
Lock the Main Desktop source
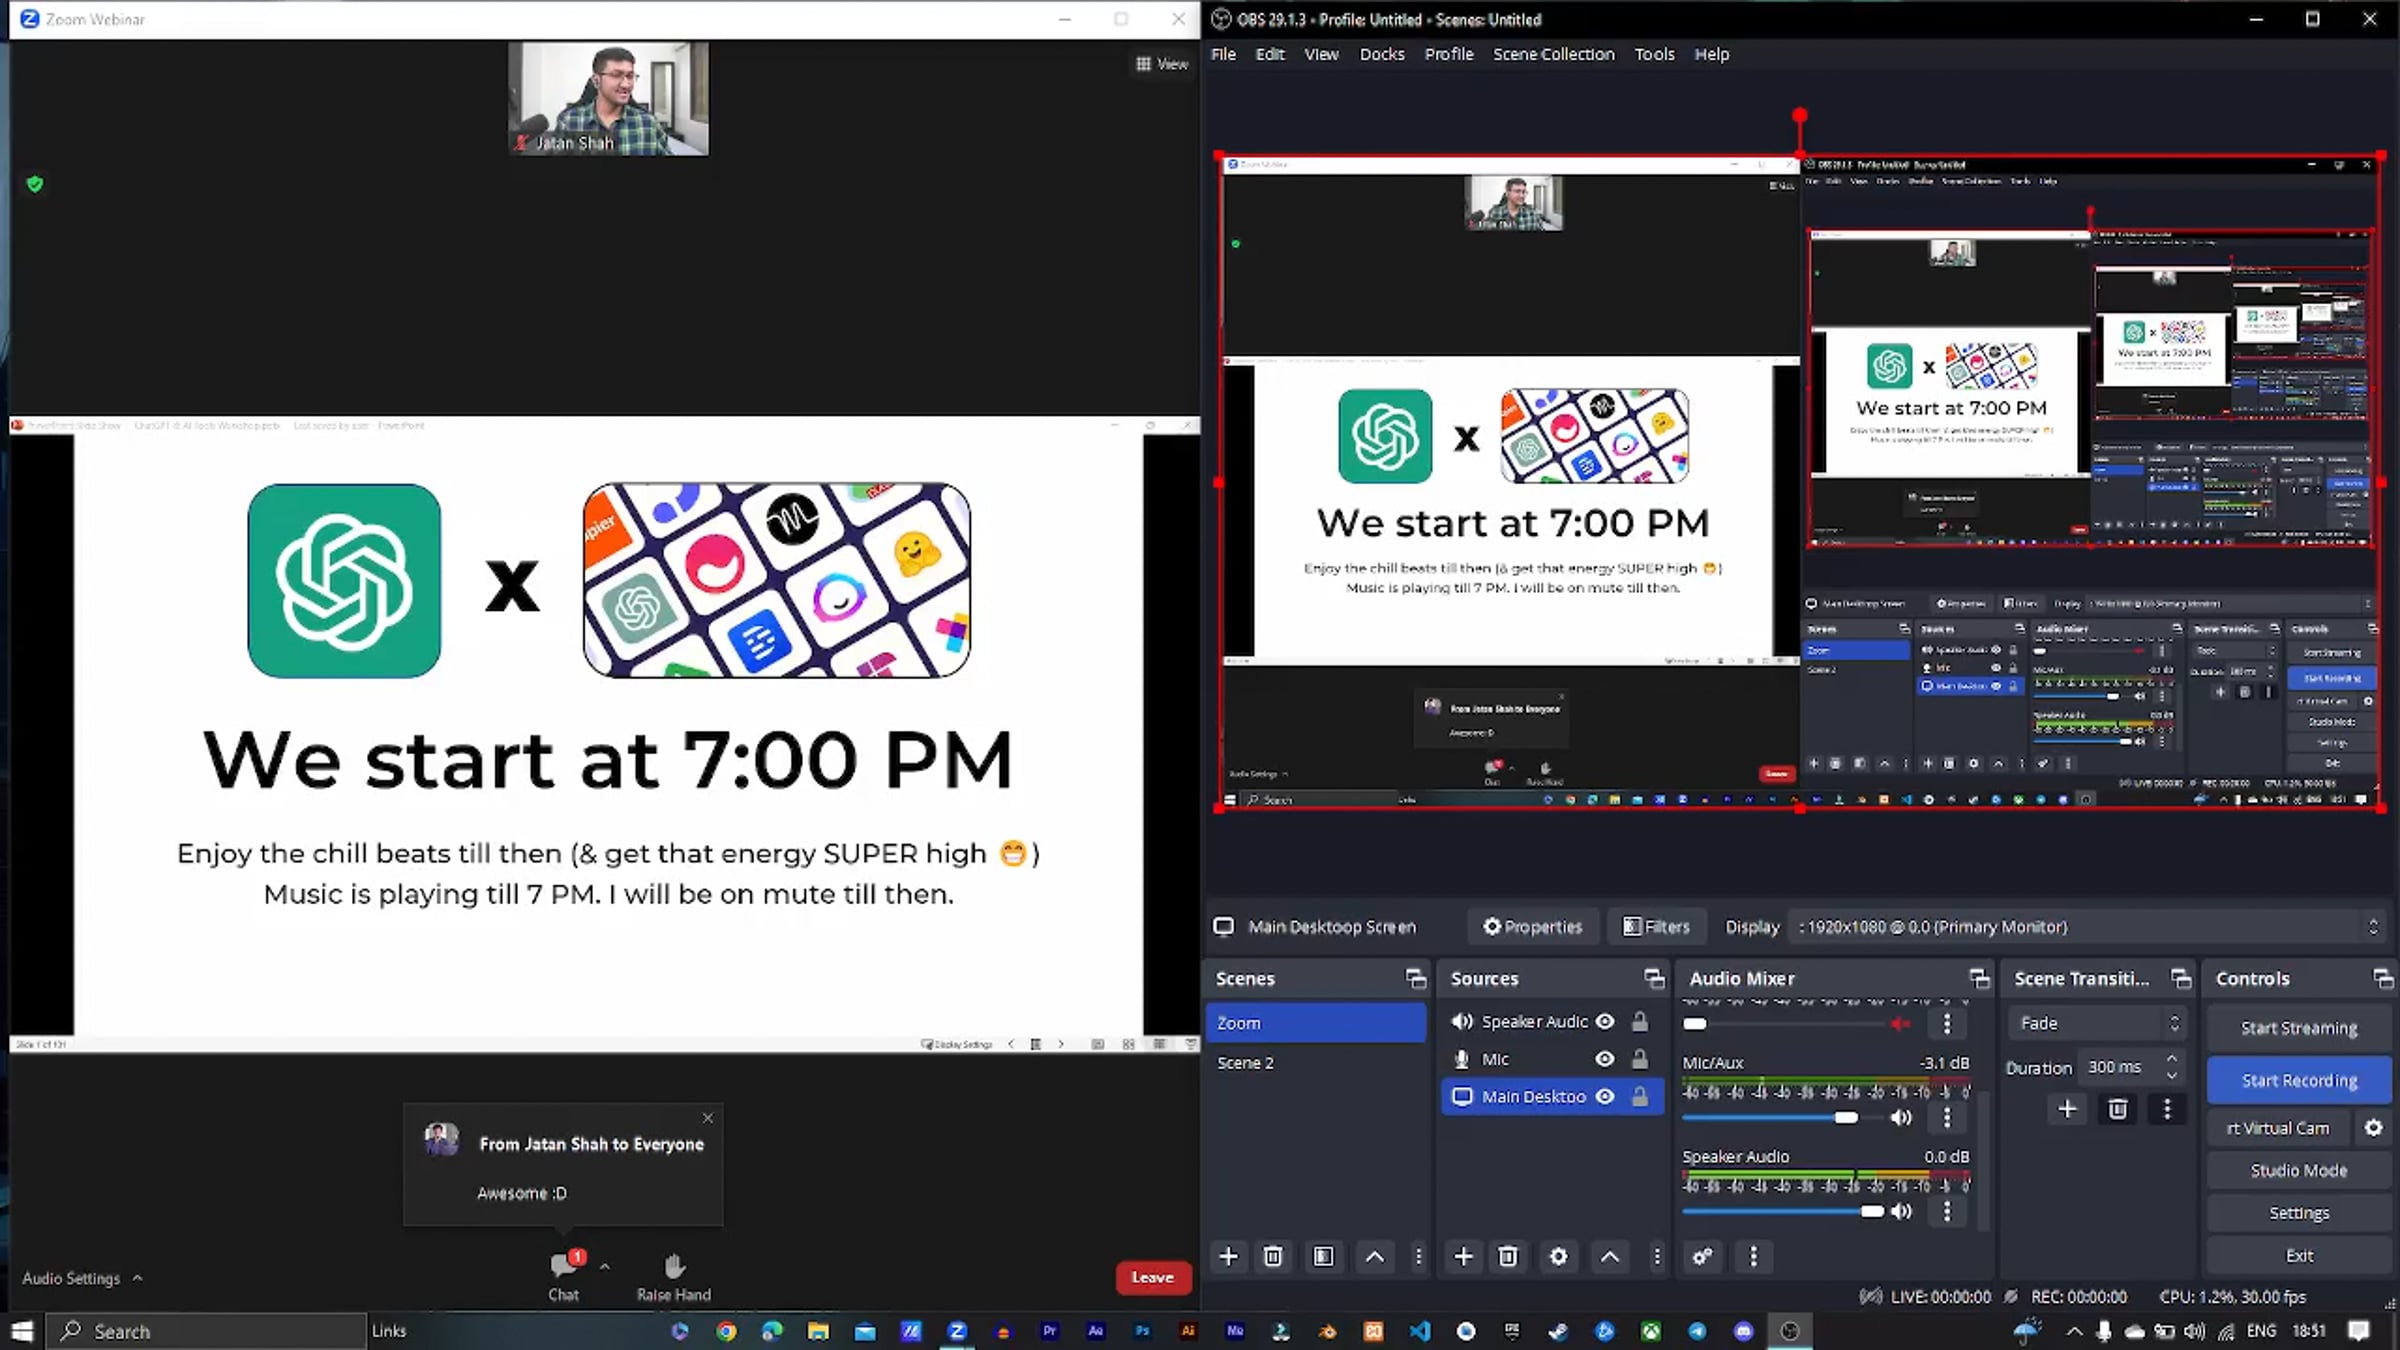[1640, 1097]
